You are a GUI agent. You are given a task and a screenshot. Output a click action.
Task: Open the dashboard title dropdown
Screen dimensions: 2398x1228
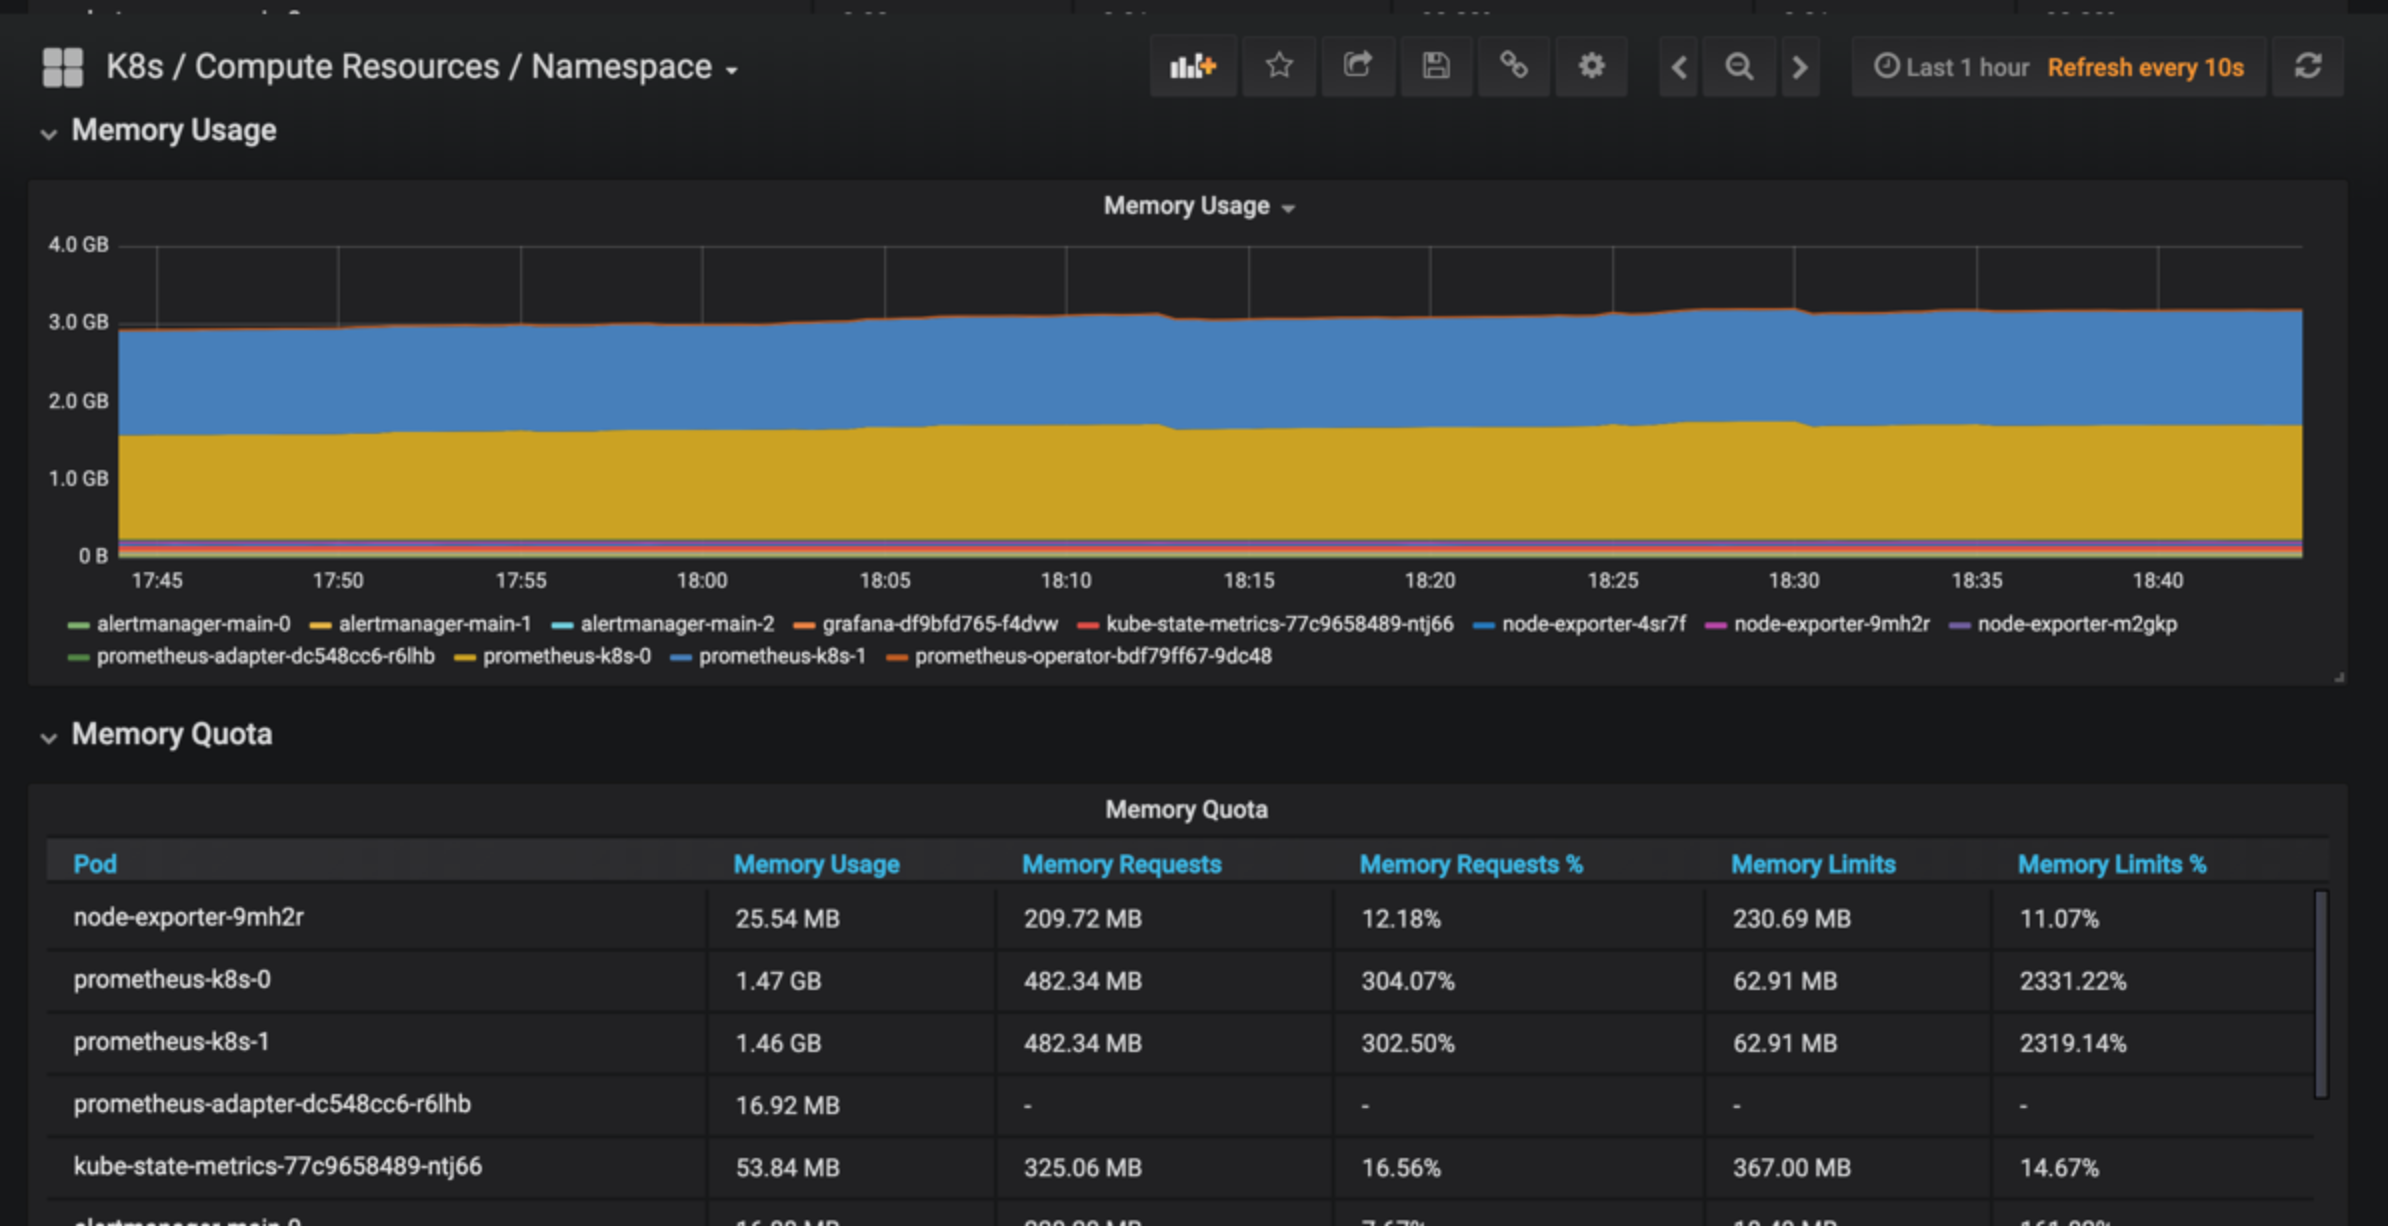(x=422, y=67)
